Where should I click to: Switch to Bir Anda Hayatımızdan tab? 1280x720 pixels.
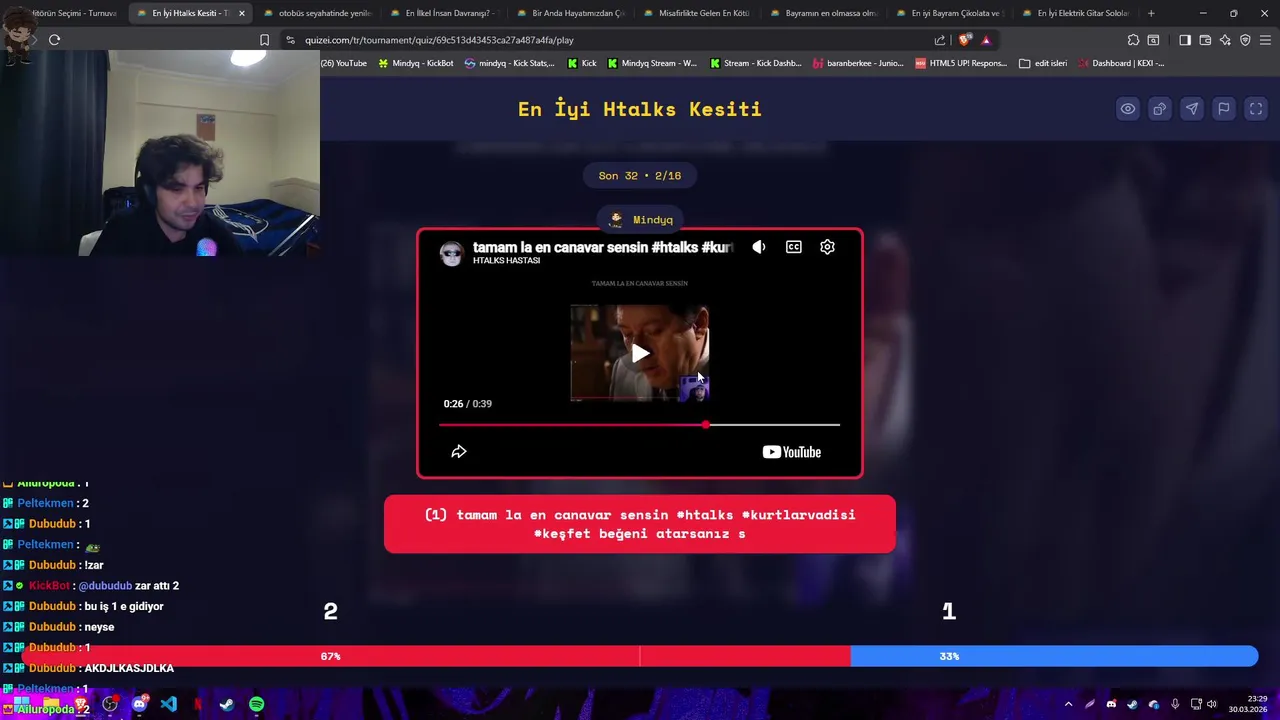(569, 13)
